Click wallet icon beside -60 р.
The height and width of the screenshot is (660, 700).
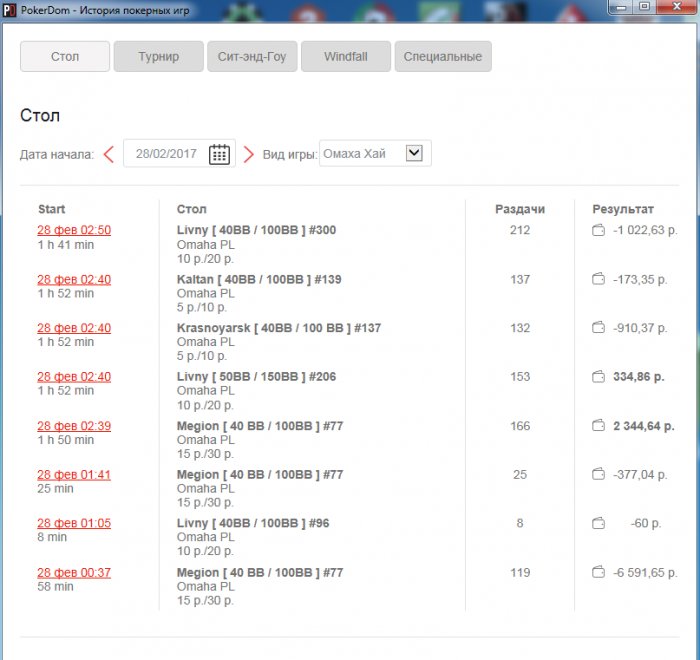tap(598, 523)
